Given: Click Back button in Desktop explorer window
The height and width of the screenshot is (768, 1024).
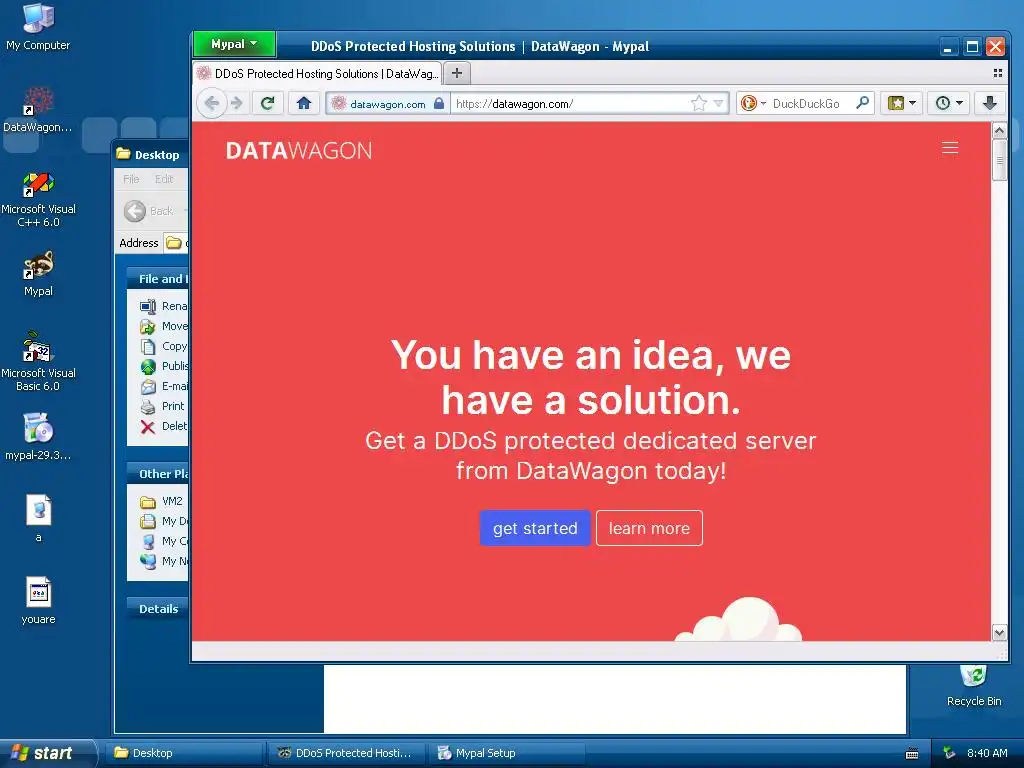Looking at the screenshot, I should 150,211.
